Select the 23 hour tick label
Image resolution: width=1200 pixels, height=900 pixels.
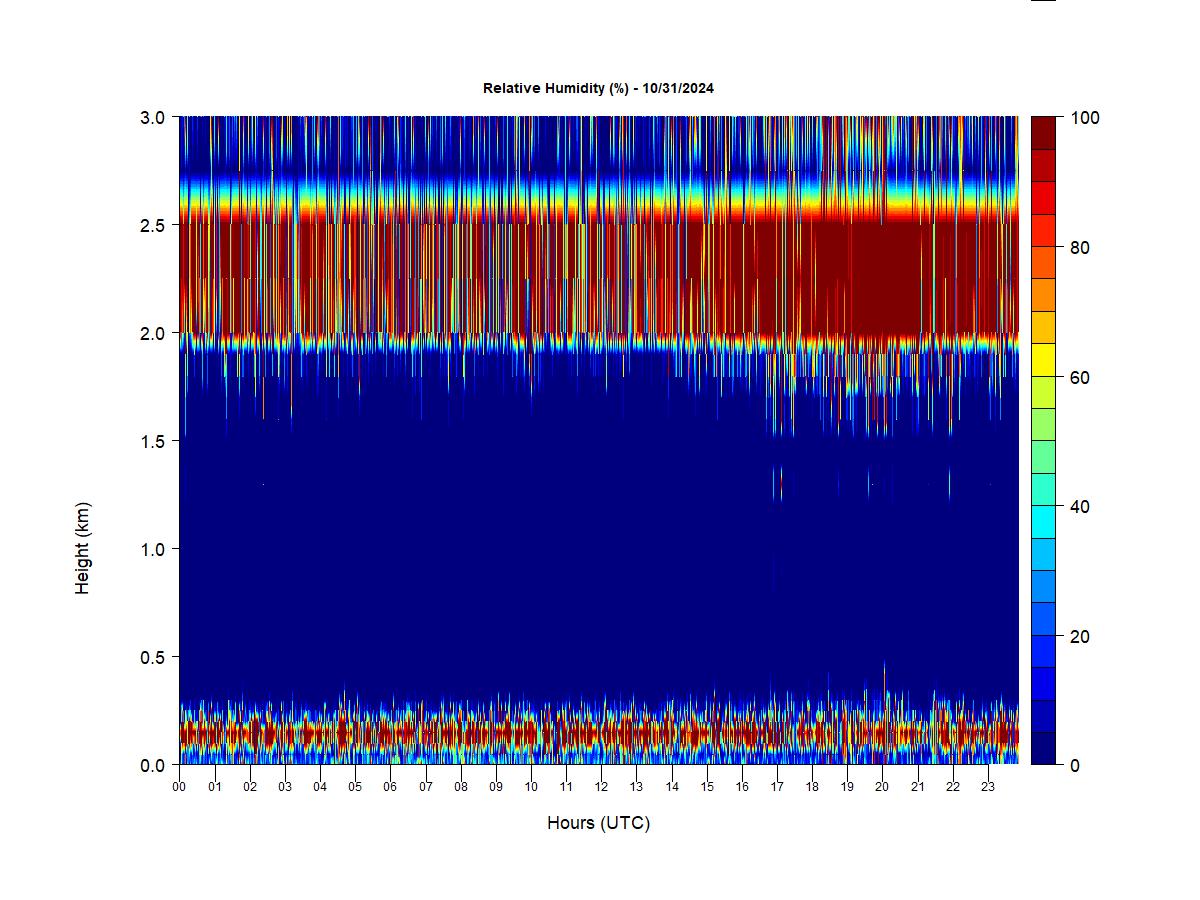click(x=988, y=787)
